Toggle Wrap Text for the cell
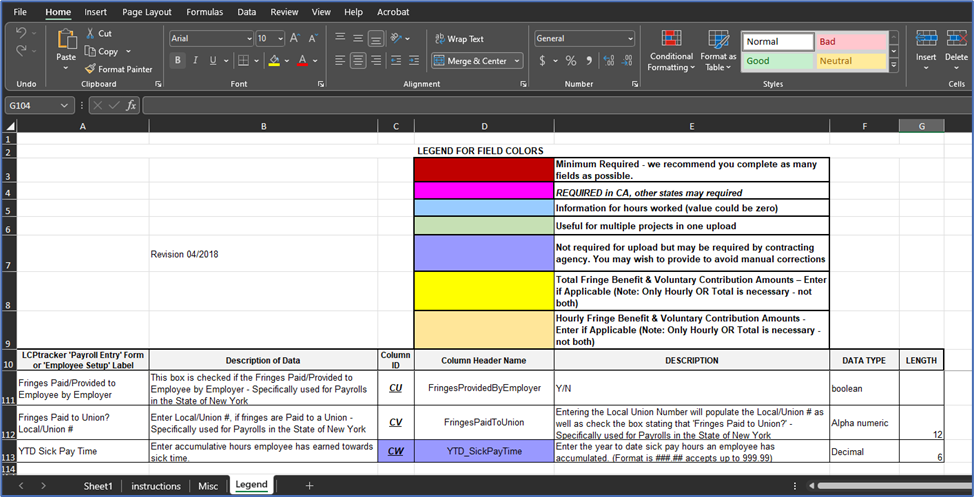974x497 pixels. click(x=458, y=39)
